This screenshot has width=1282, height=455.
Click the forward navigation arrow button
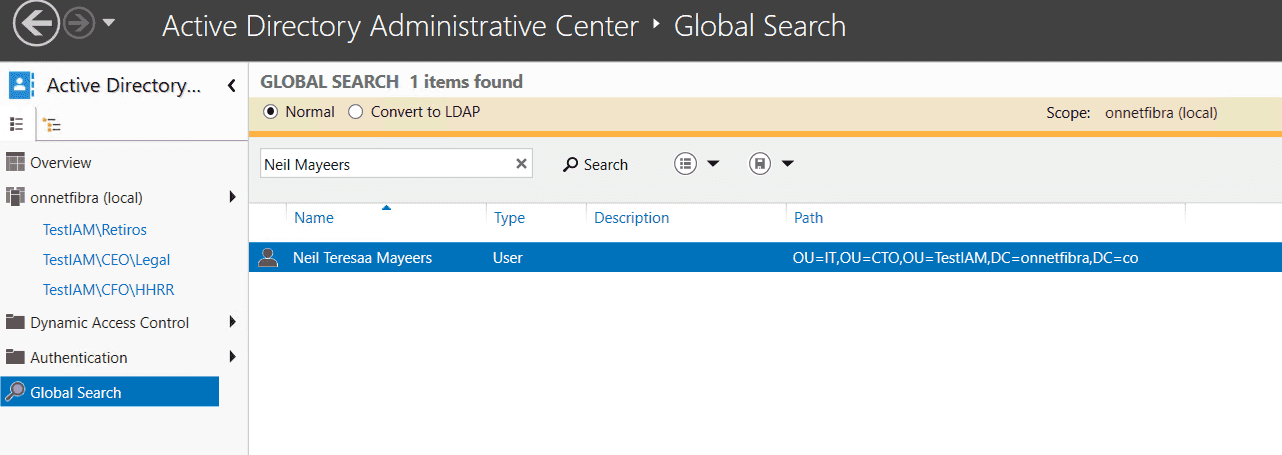(79, 25)
